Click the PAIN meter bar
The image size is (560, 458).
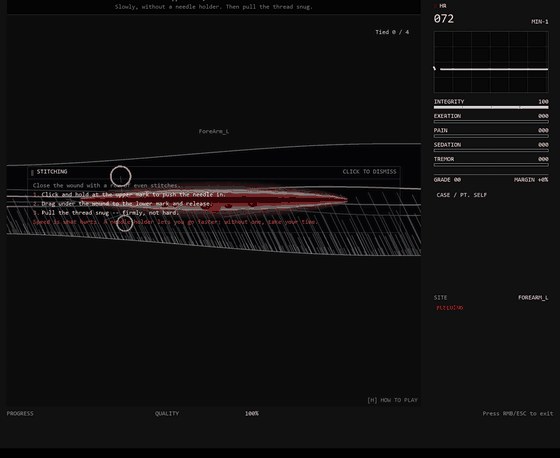(491, 136)
